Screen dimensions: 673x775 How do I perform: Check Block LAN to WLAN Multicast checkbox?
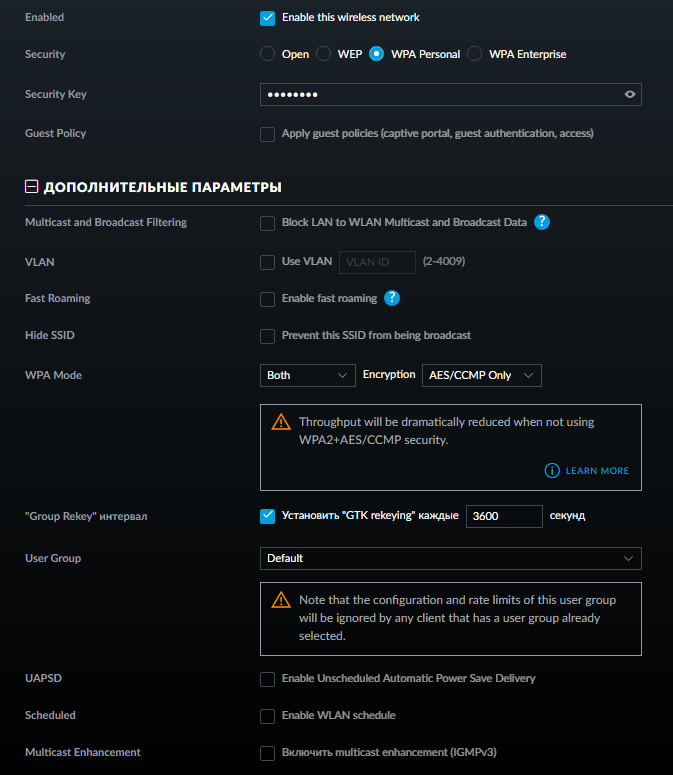tap(267, 223)
